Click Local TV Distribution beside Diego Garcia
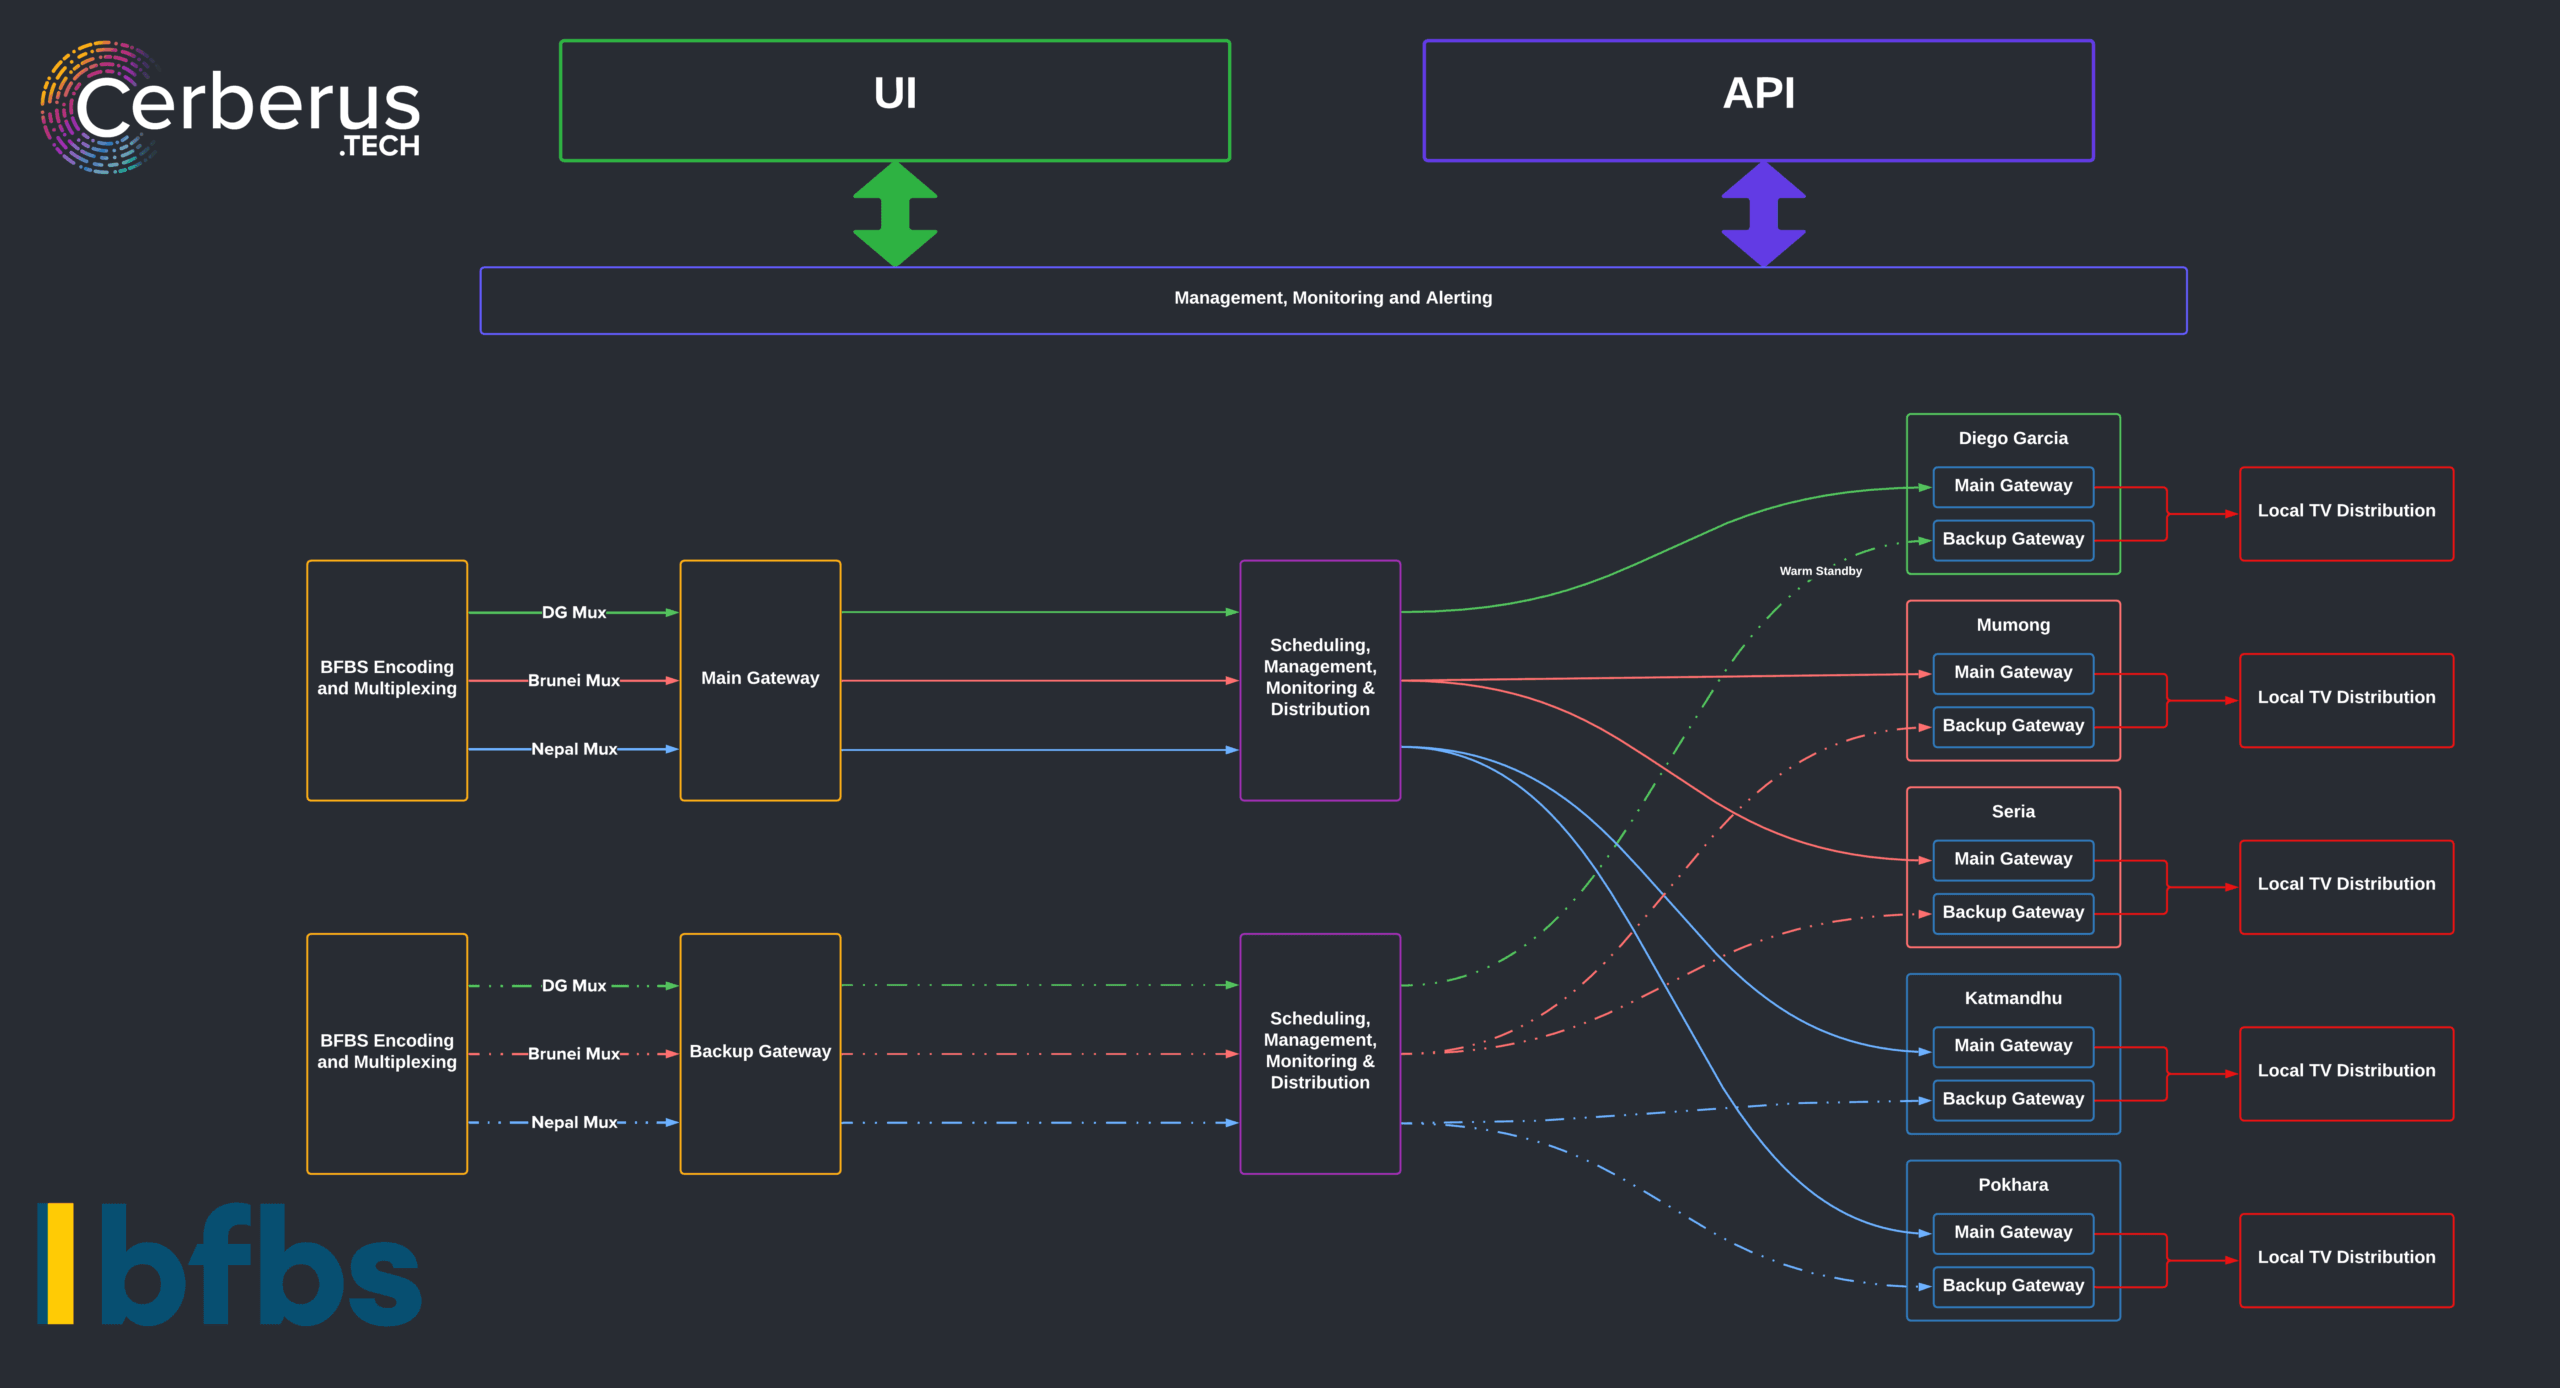 2346,513
